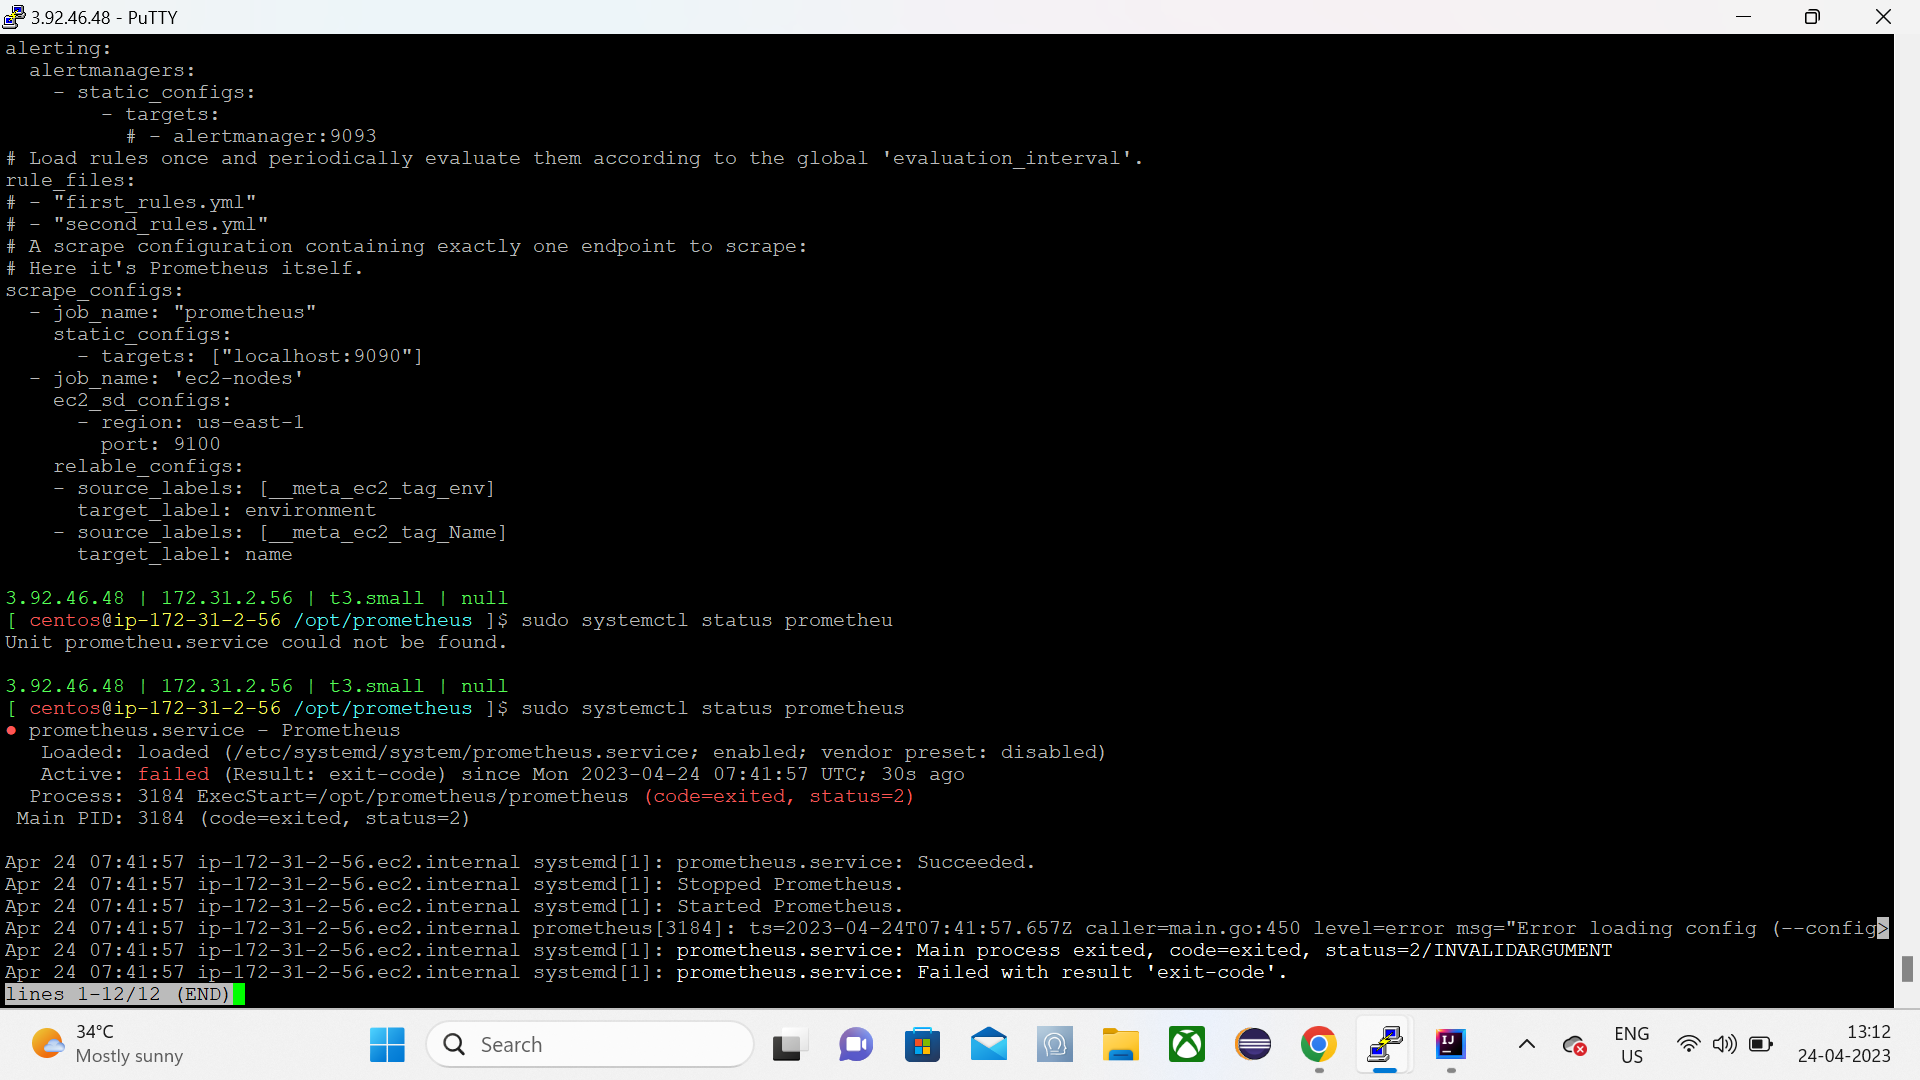
Task: Open the Windows Start menu
Action: (x=386, y=1044)
